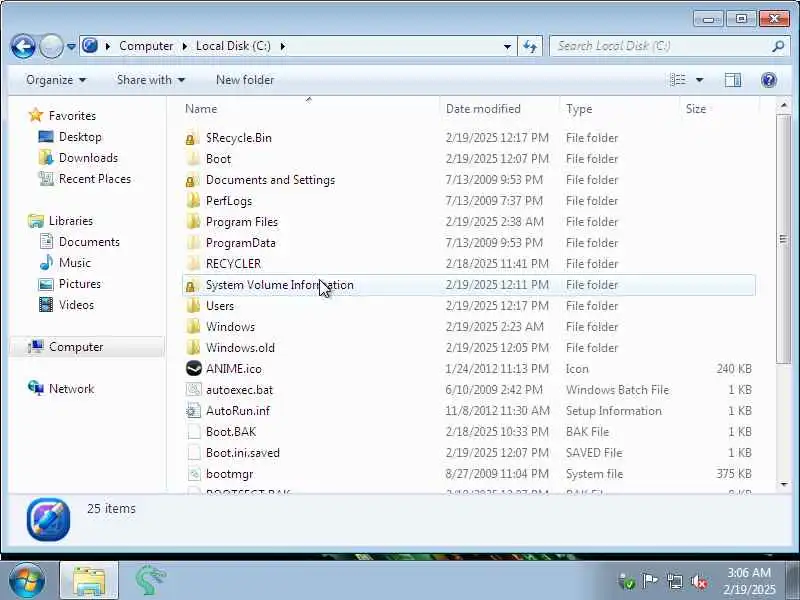This screenshot has height=600, width=800.
Task: Open the recent pages dropdown arrow
Action: point(71,47)
